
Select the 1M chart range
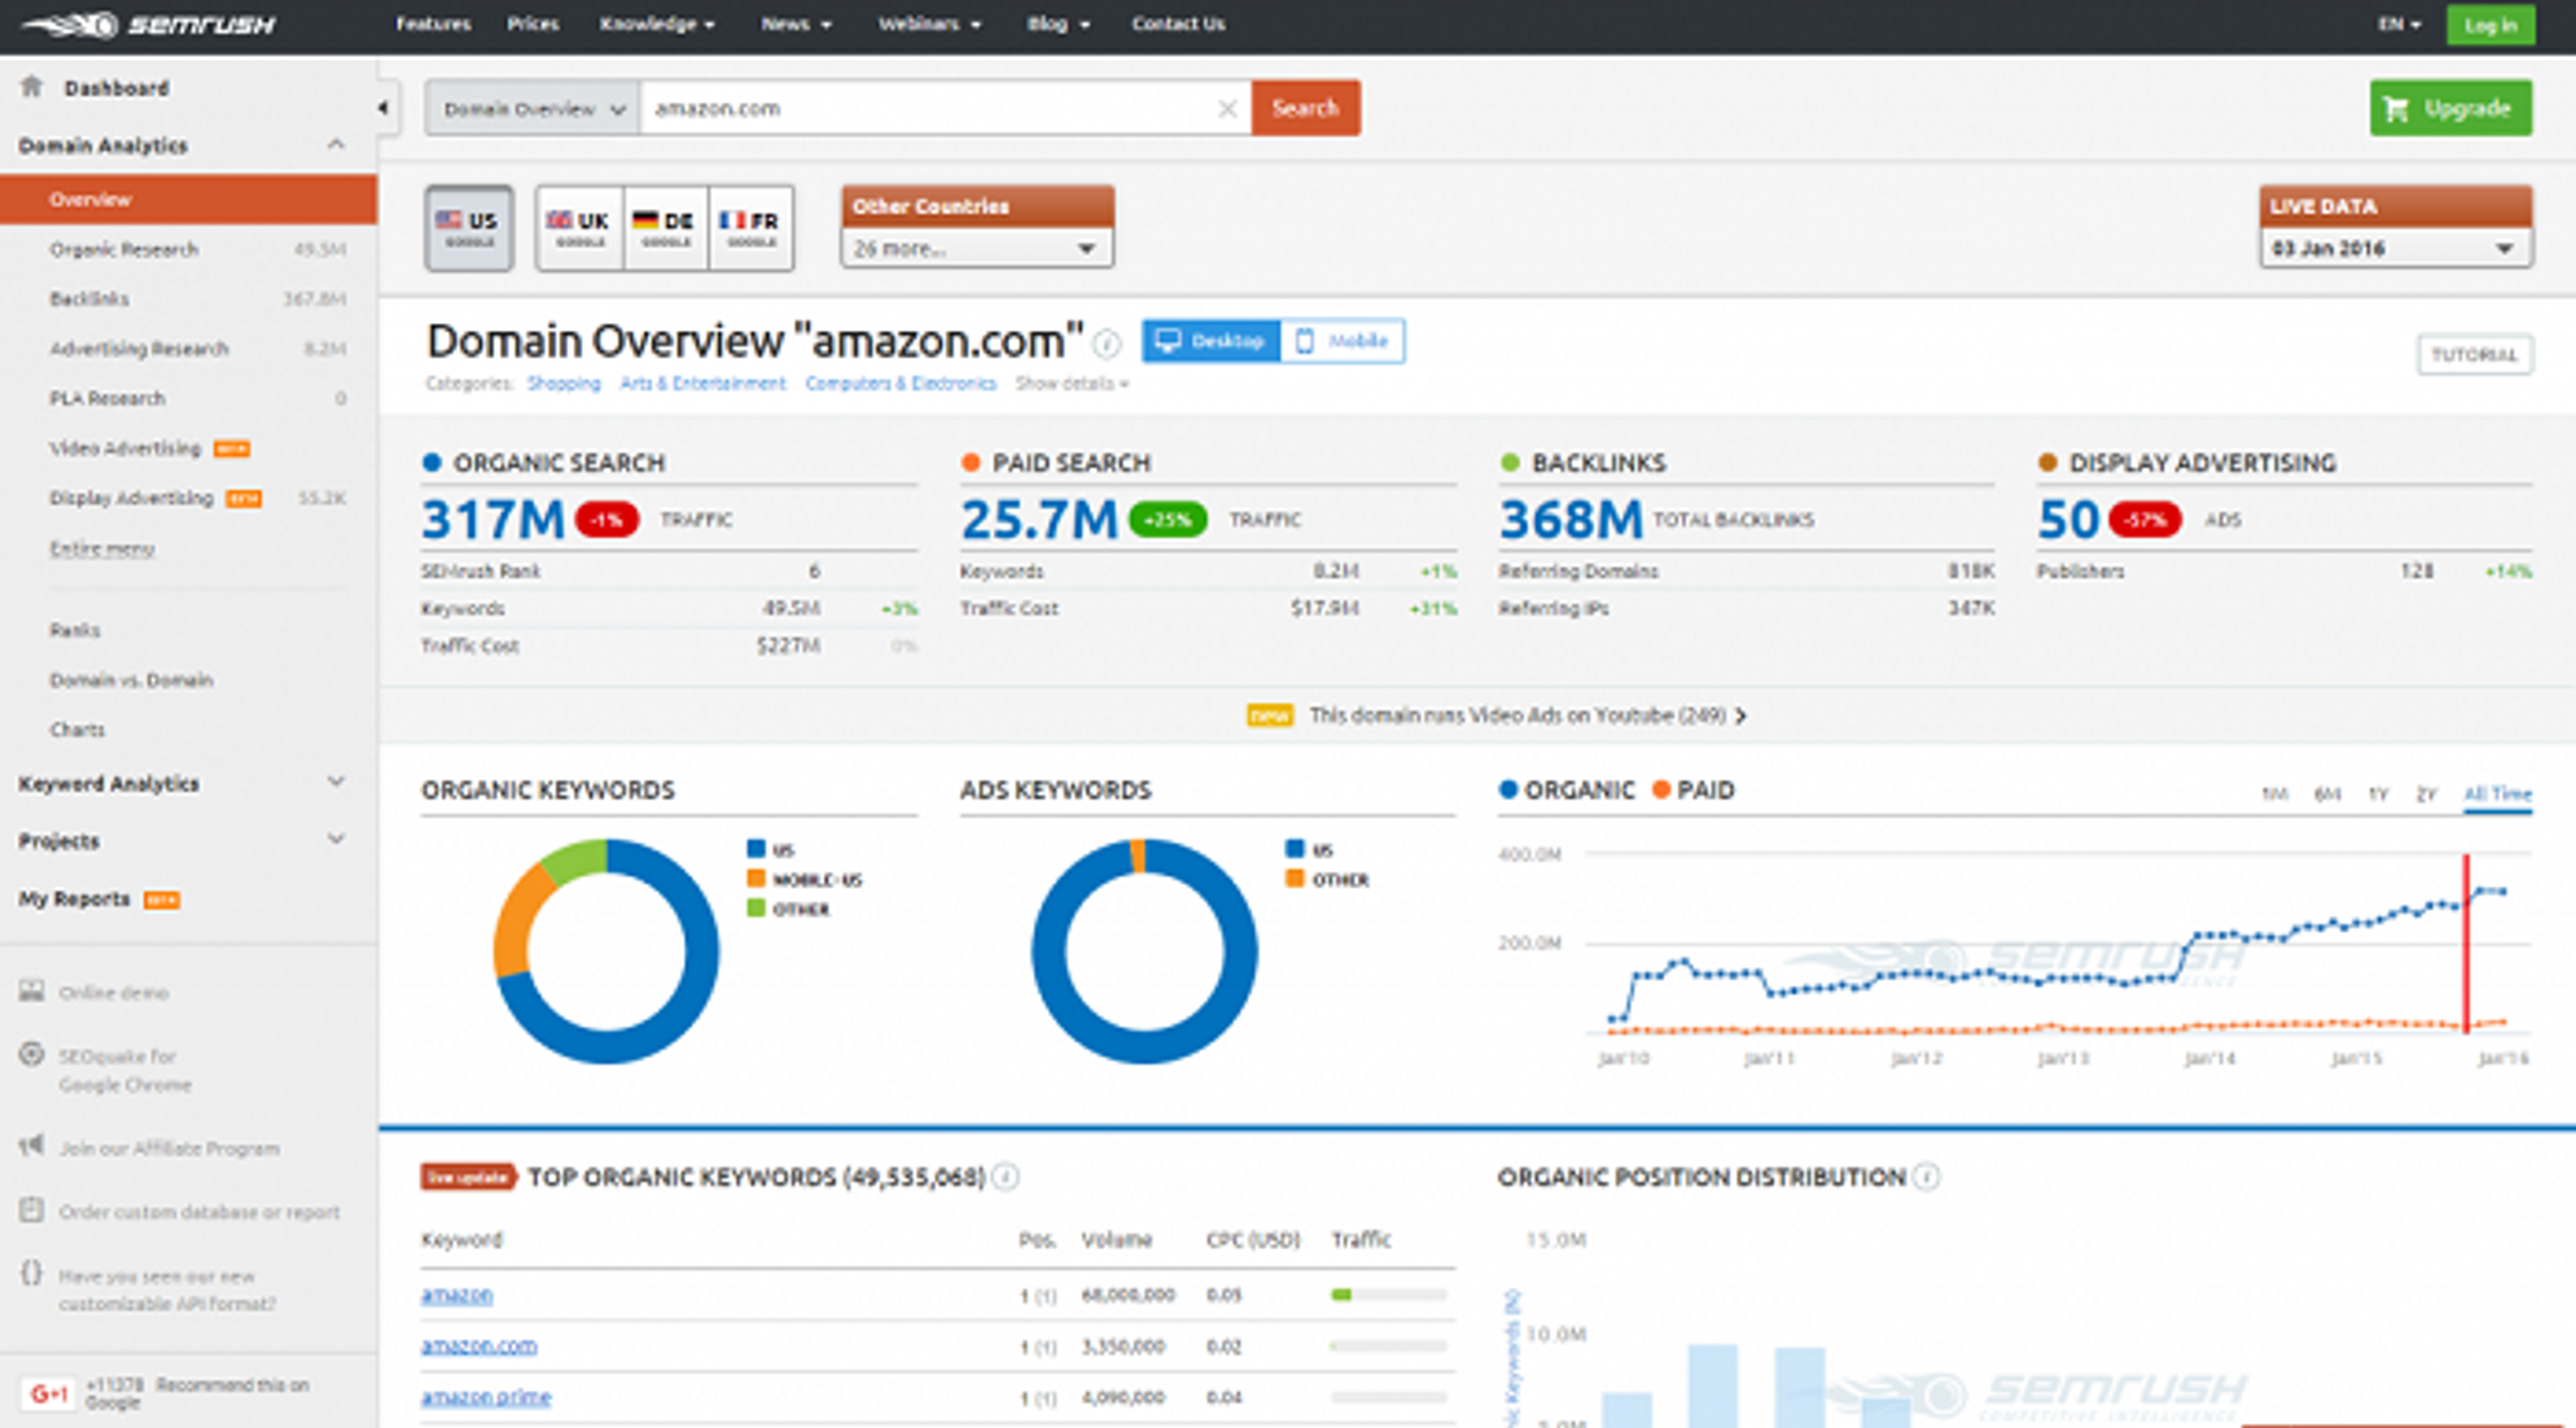click(x=2274, y=794)
